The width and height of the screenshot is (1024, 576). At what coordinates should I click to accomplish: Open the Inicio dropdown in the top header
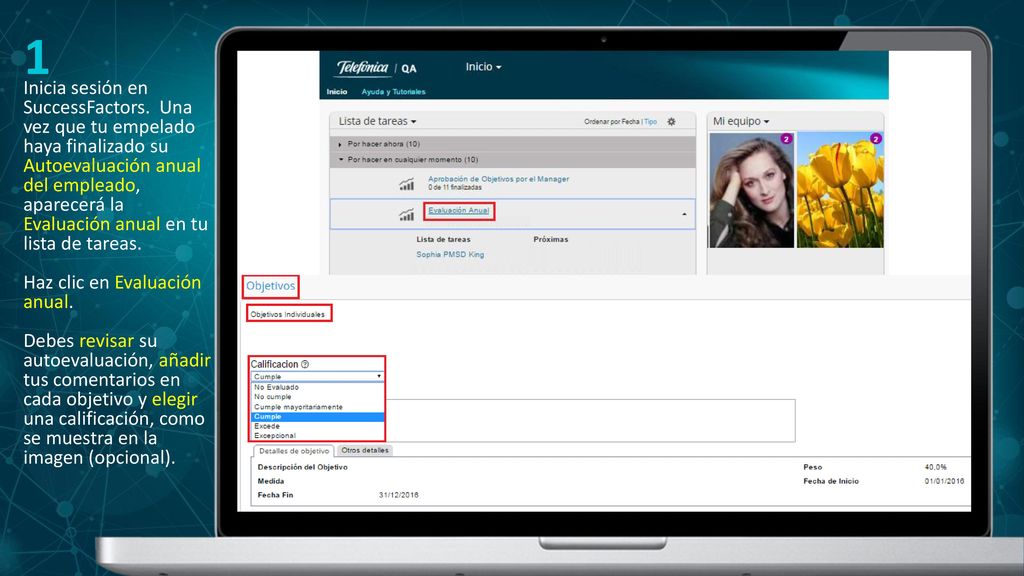coord(483,67)
